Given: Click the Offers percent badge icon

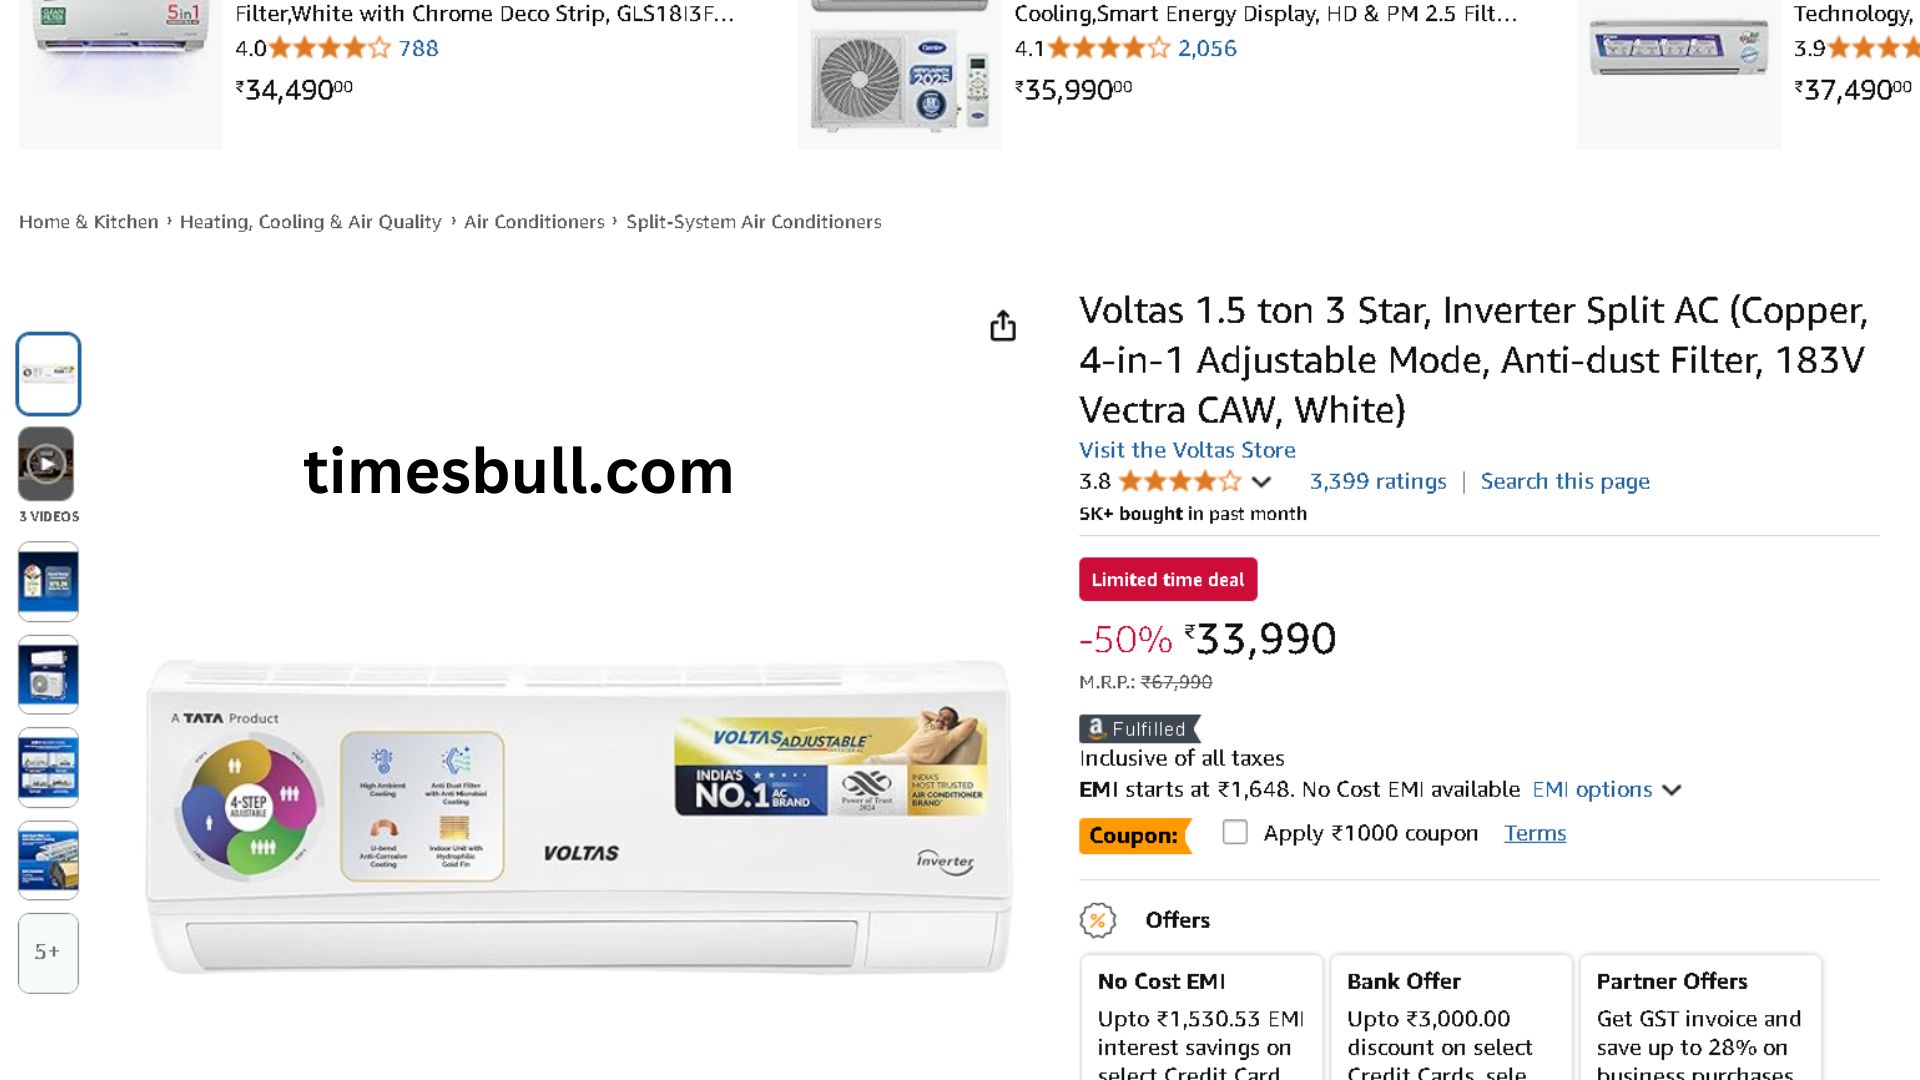Looking at the screenshot, I should pos(1097,920).
